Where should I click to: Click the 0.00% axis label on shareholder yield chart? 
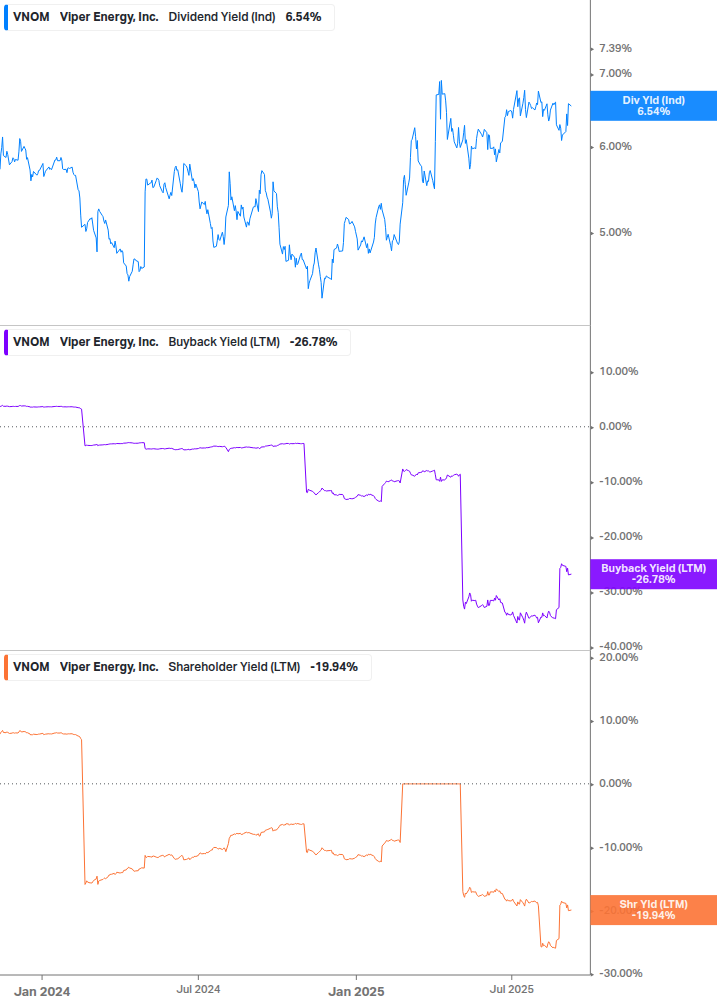tap(615, 784)
